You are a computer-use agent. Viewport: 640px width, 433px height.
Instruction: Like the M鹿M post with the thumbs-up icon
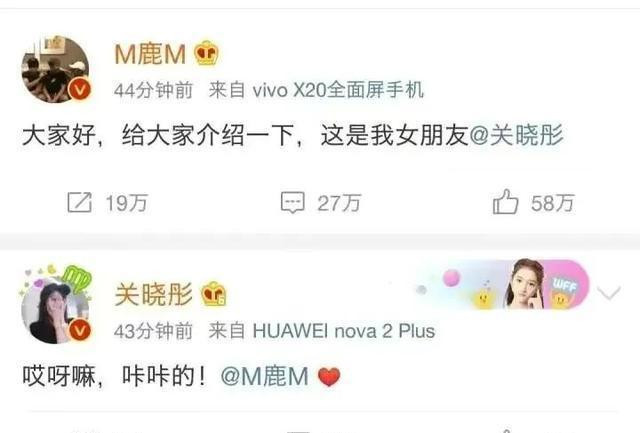pyautogui.click(x=505, y=202)
